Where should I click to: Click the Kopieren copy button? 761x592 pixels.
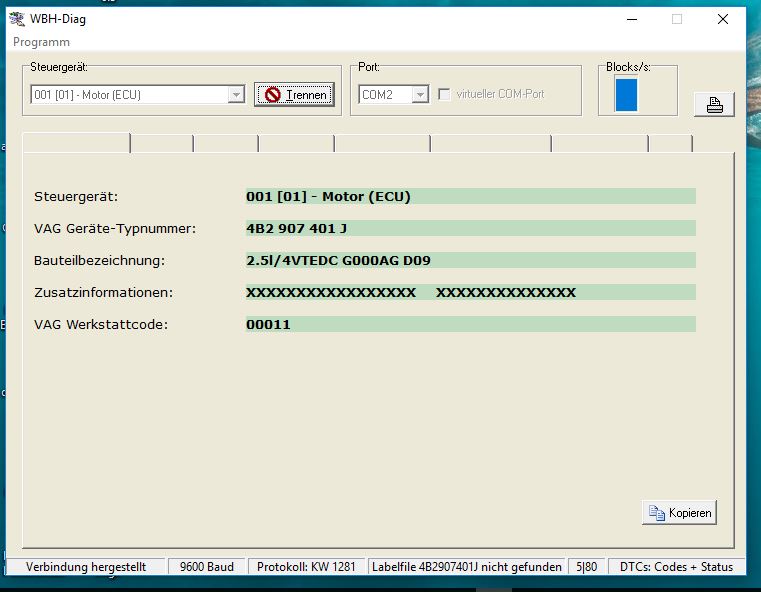coord(679,513)
